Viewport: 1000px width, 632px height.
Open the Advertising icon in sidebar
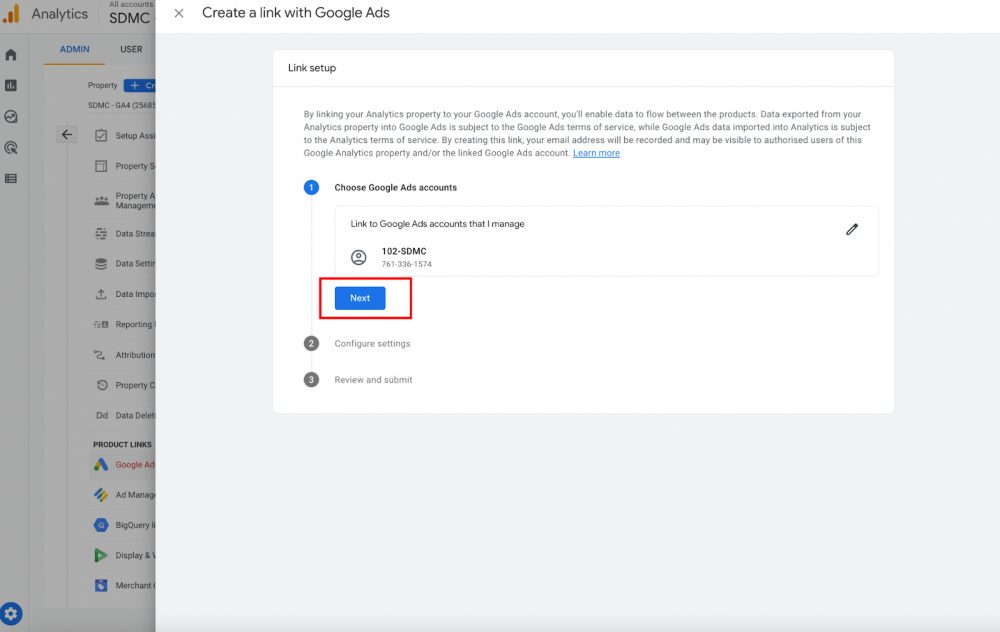[11, 148]
